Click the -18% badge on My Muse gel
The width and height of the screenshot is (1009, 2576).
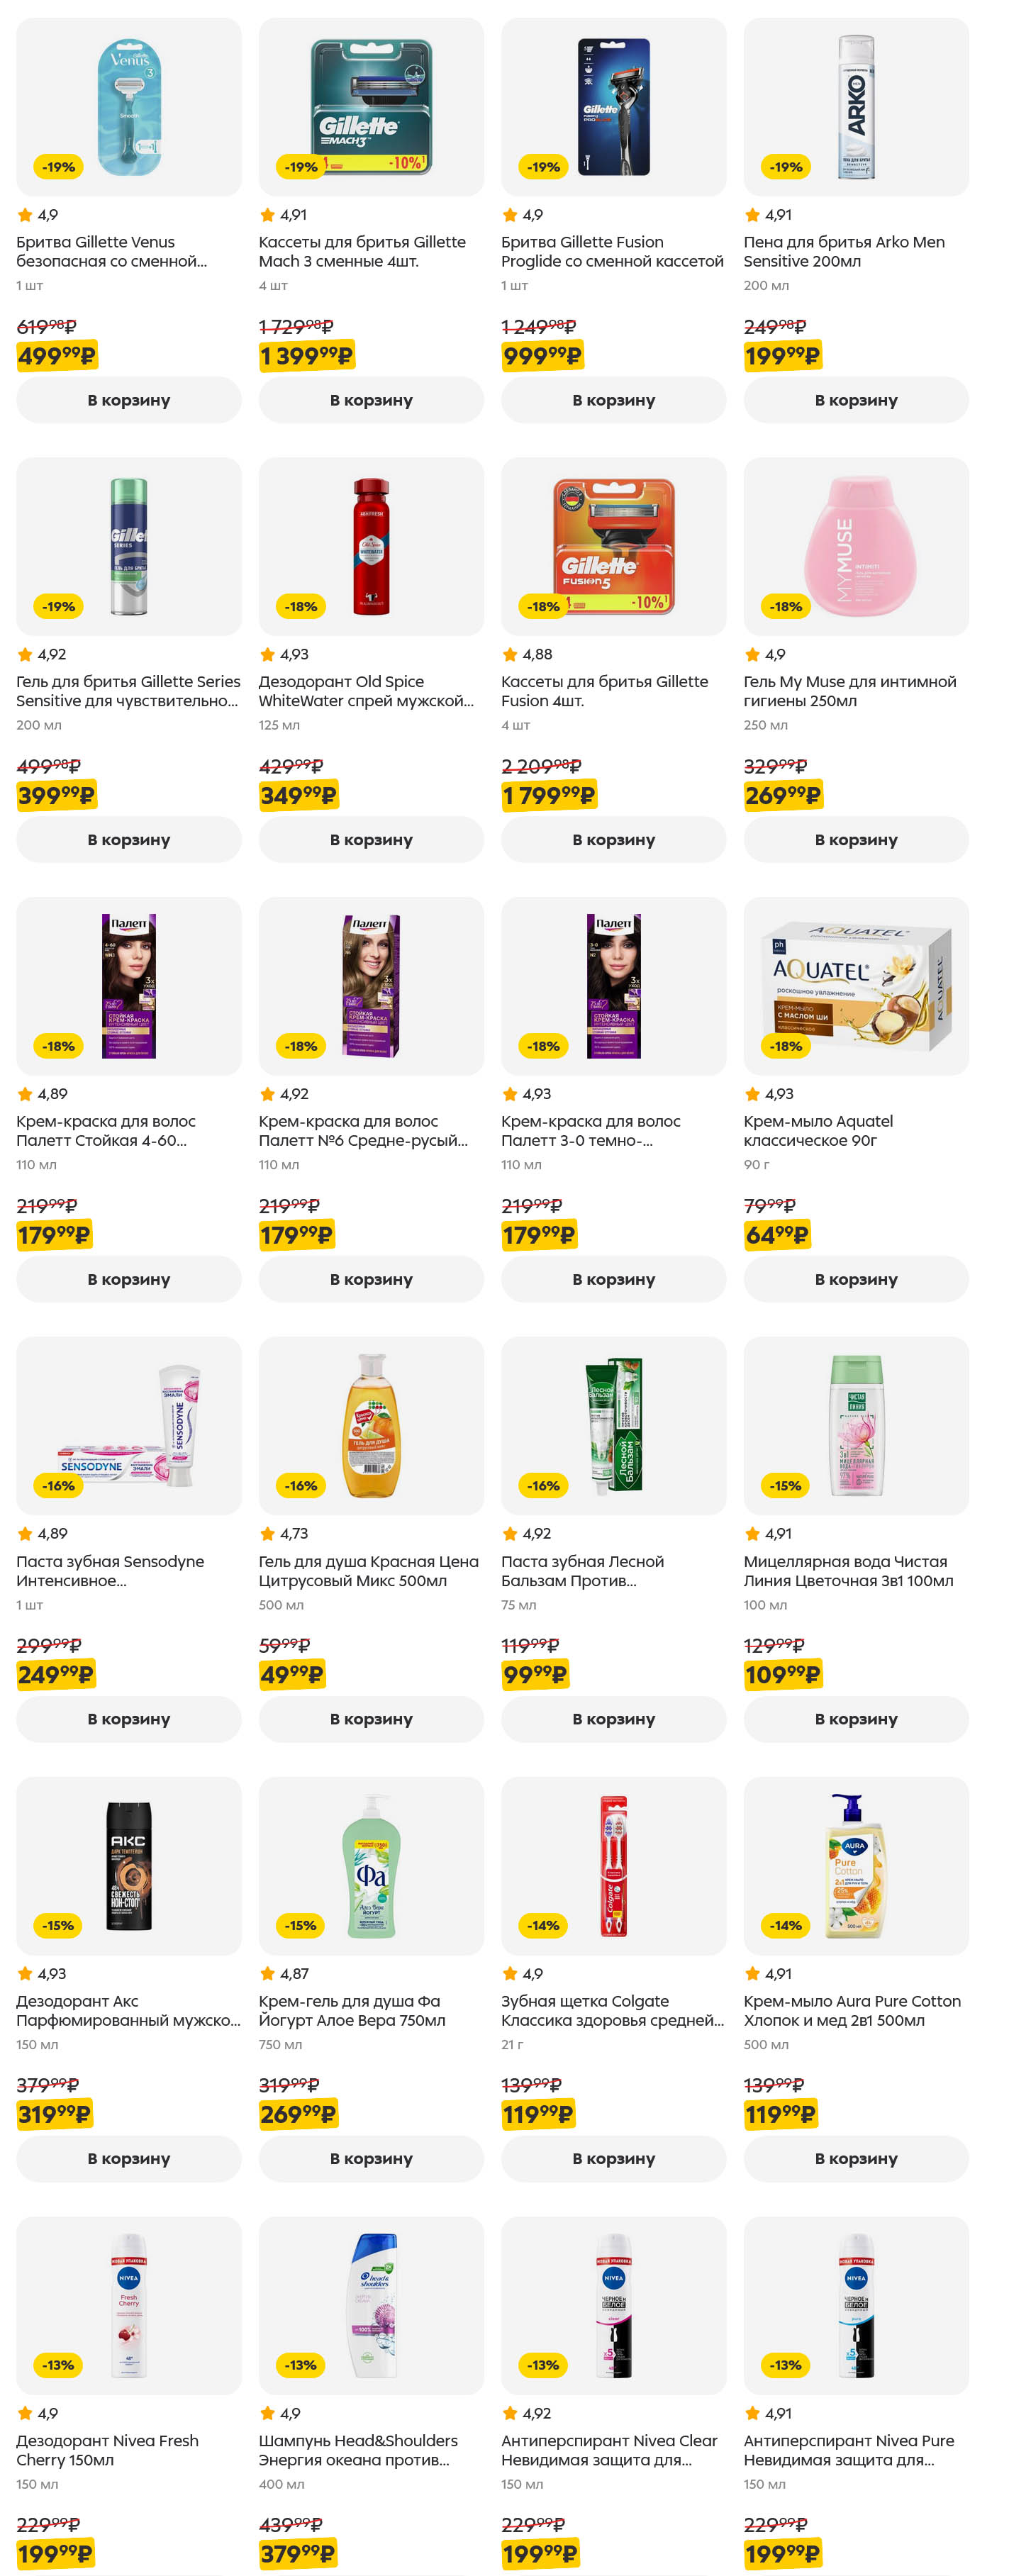tap(786, 607)
